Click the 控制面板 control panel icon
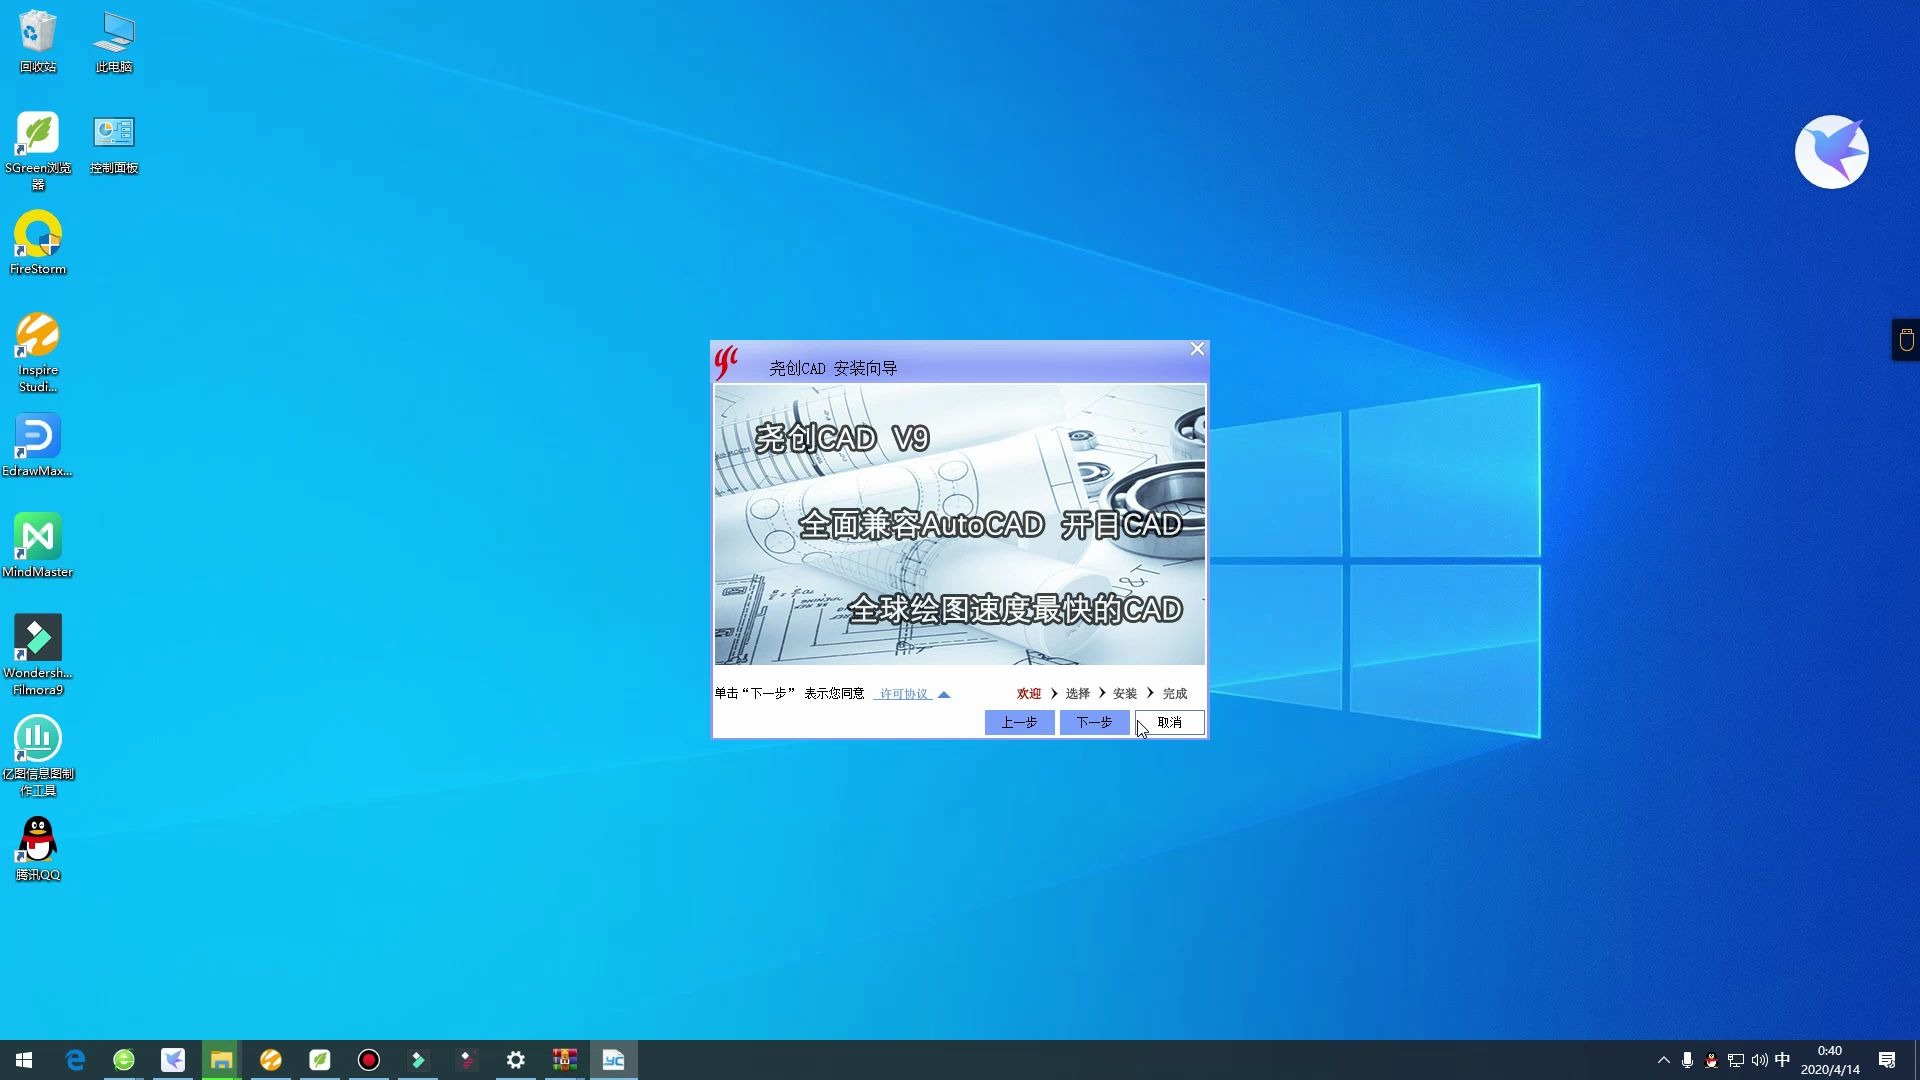Image resolution: width=1920 pixels, height=1080 pixels. (x=114, y=134)
